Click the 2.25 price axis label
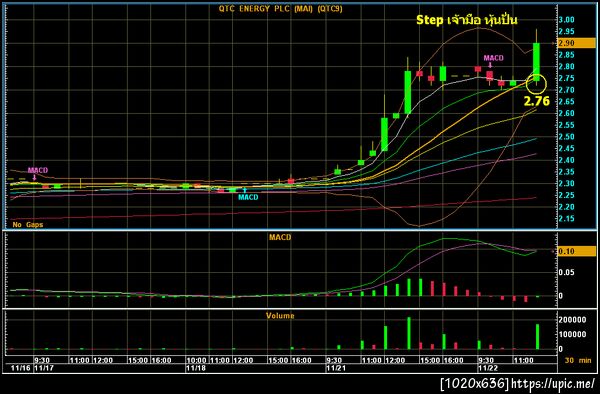This screenshot has height=394, width=600. pos(566,195)
